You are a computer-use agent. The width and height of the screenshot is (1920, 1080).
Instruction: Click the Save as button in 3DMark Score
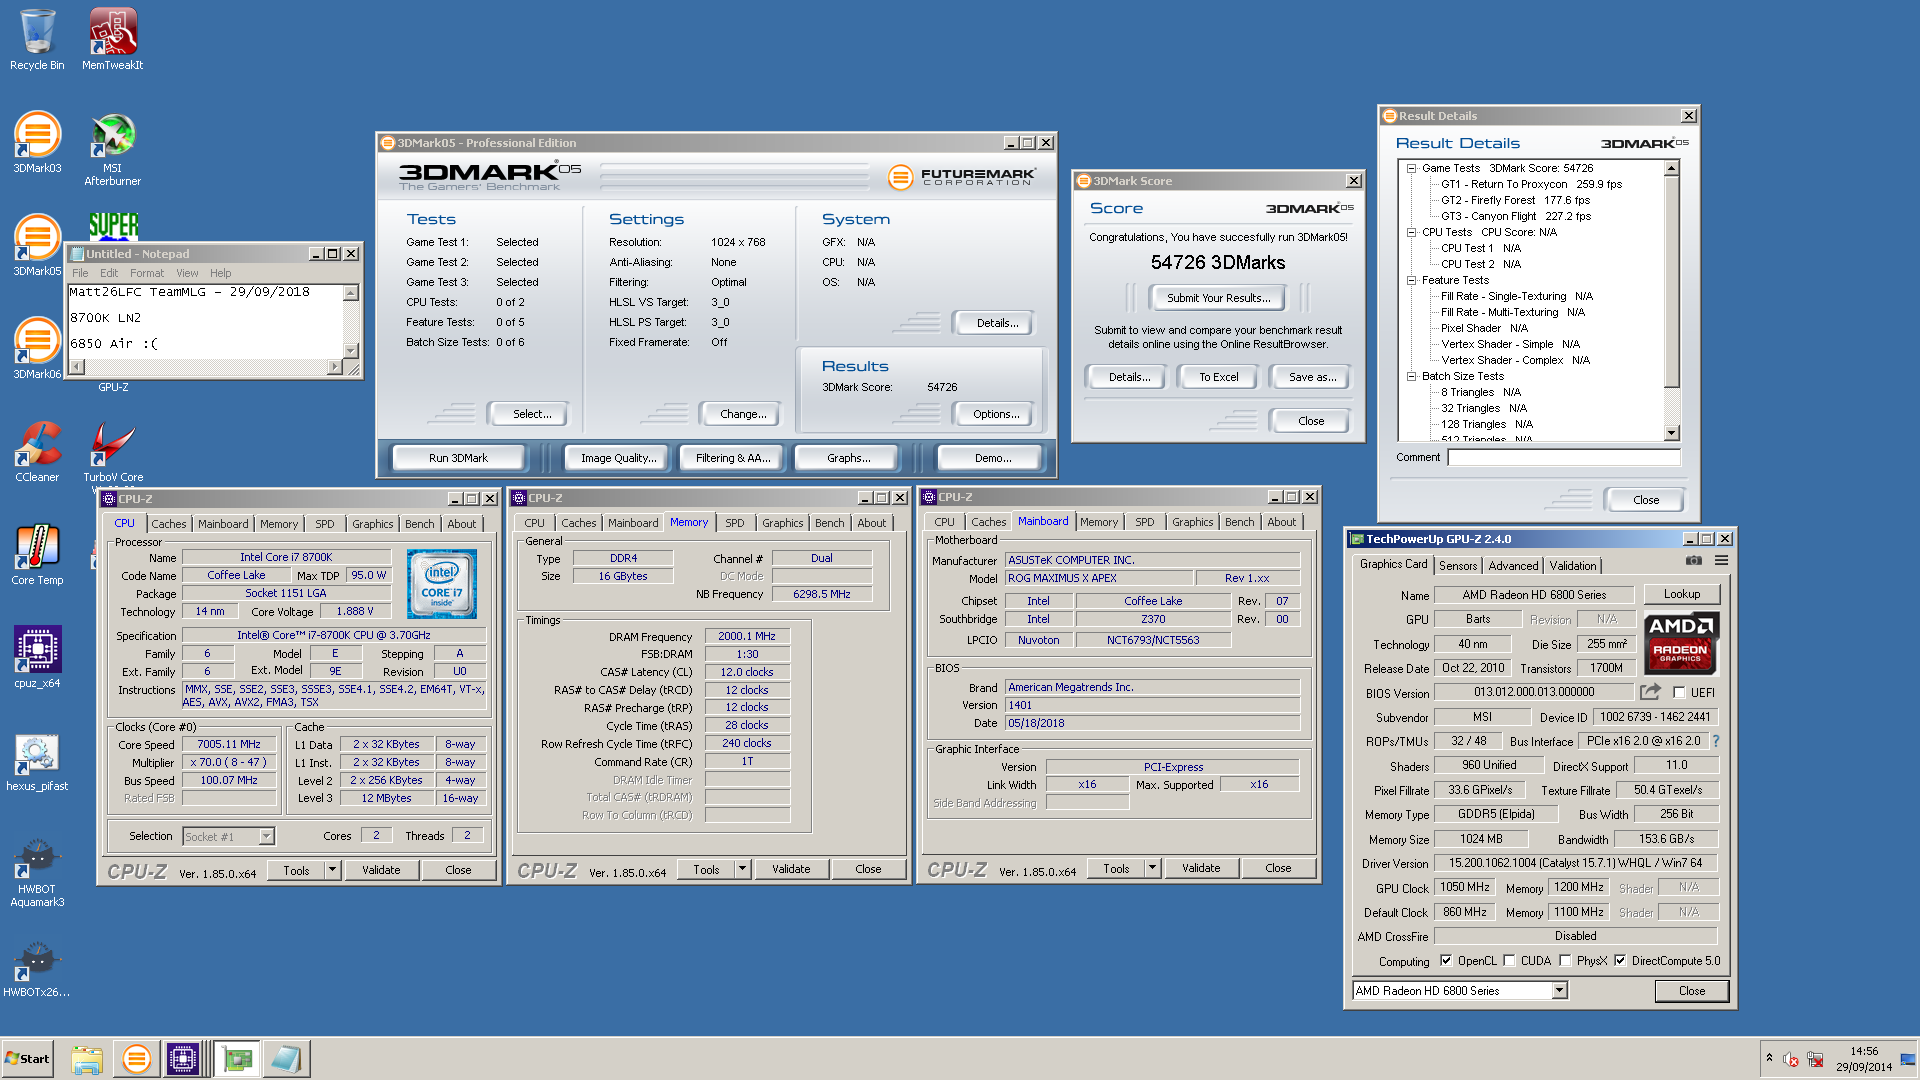(1311, 377)
